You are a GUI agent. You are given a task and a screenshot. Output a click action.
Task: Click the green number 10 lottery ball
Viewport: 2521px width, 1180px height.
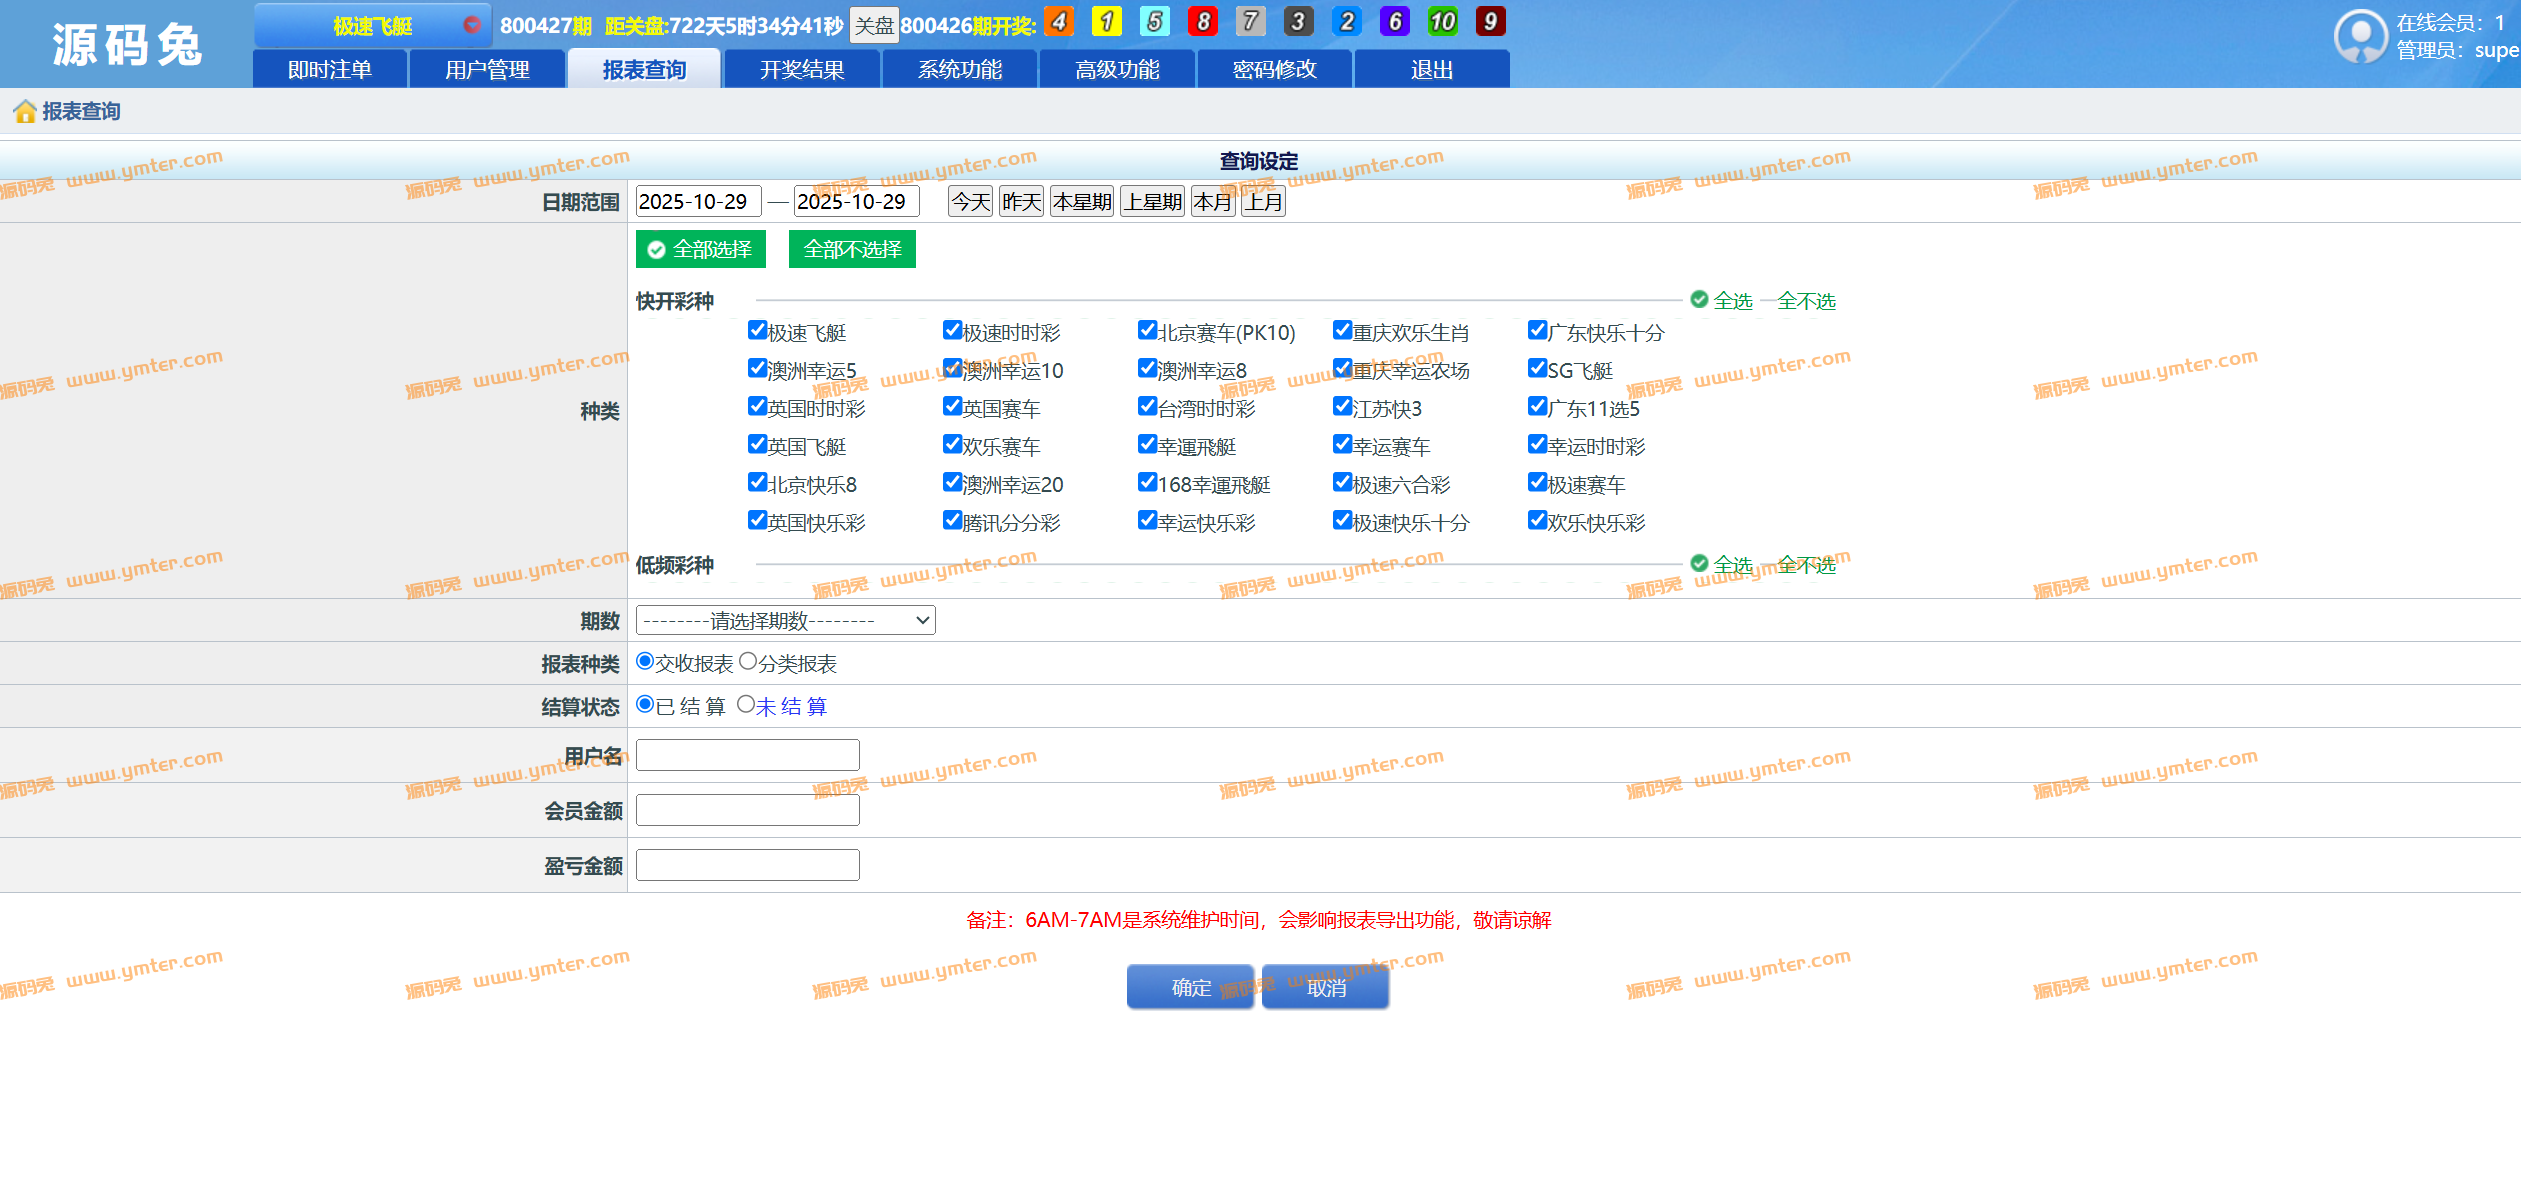[1442, 22]
